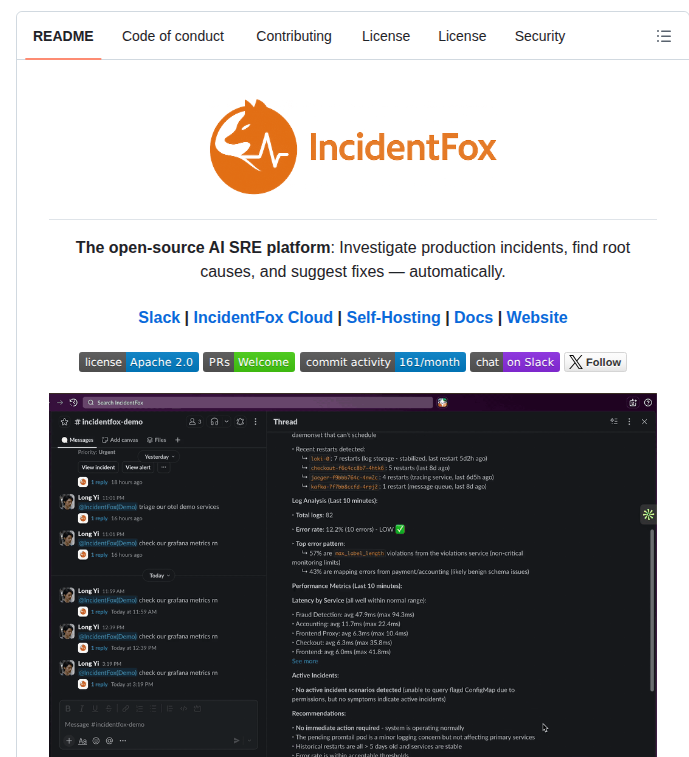Click the help question-mark icon in Slack bar
Viewport: 689px width, 757px height.
point(648,402)
